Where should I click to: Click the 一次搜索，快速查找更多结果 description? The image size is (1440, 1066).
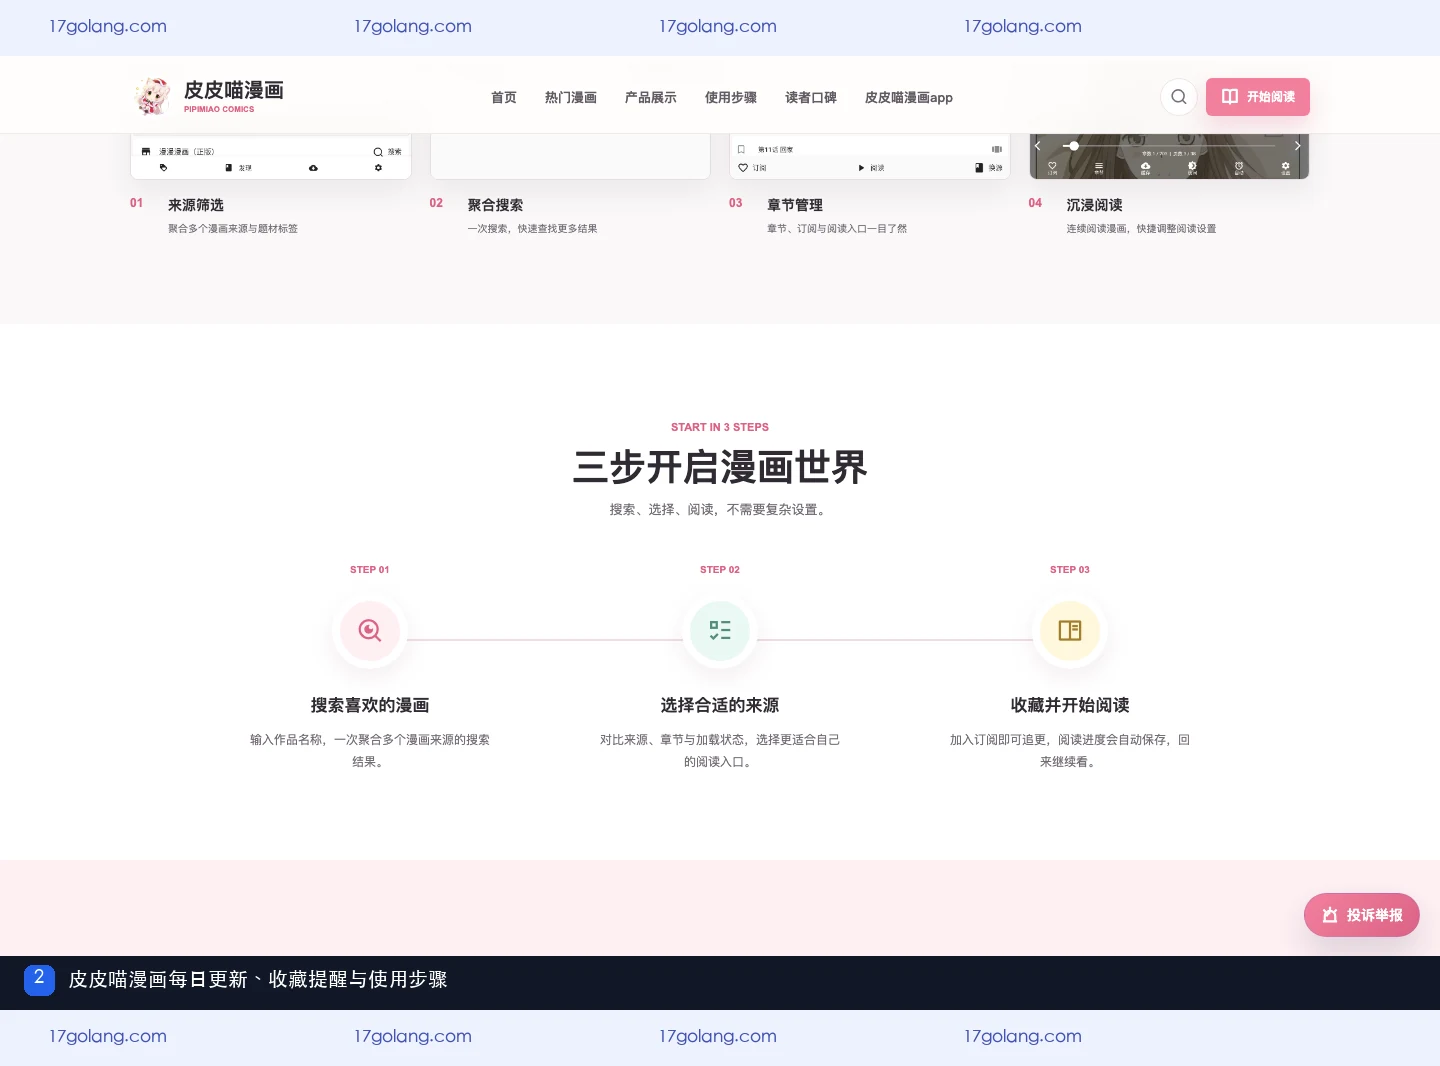[533, 229]
